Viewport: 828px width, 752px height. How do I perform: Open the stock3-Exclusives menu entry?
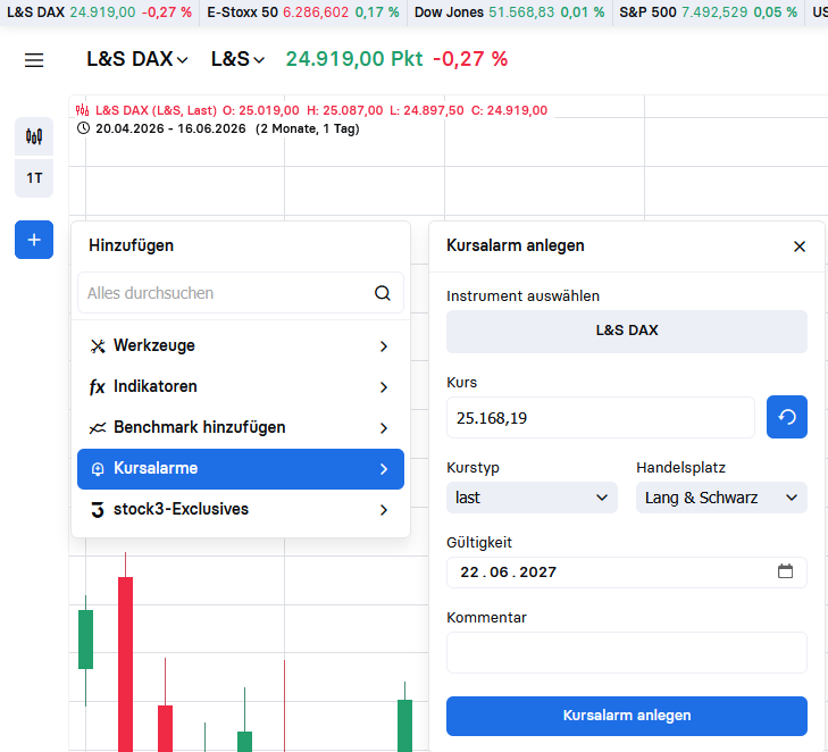(240, 510)
